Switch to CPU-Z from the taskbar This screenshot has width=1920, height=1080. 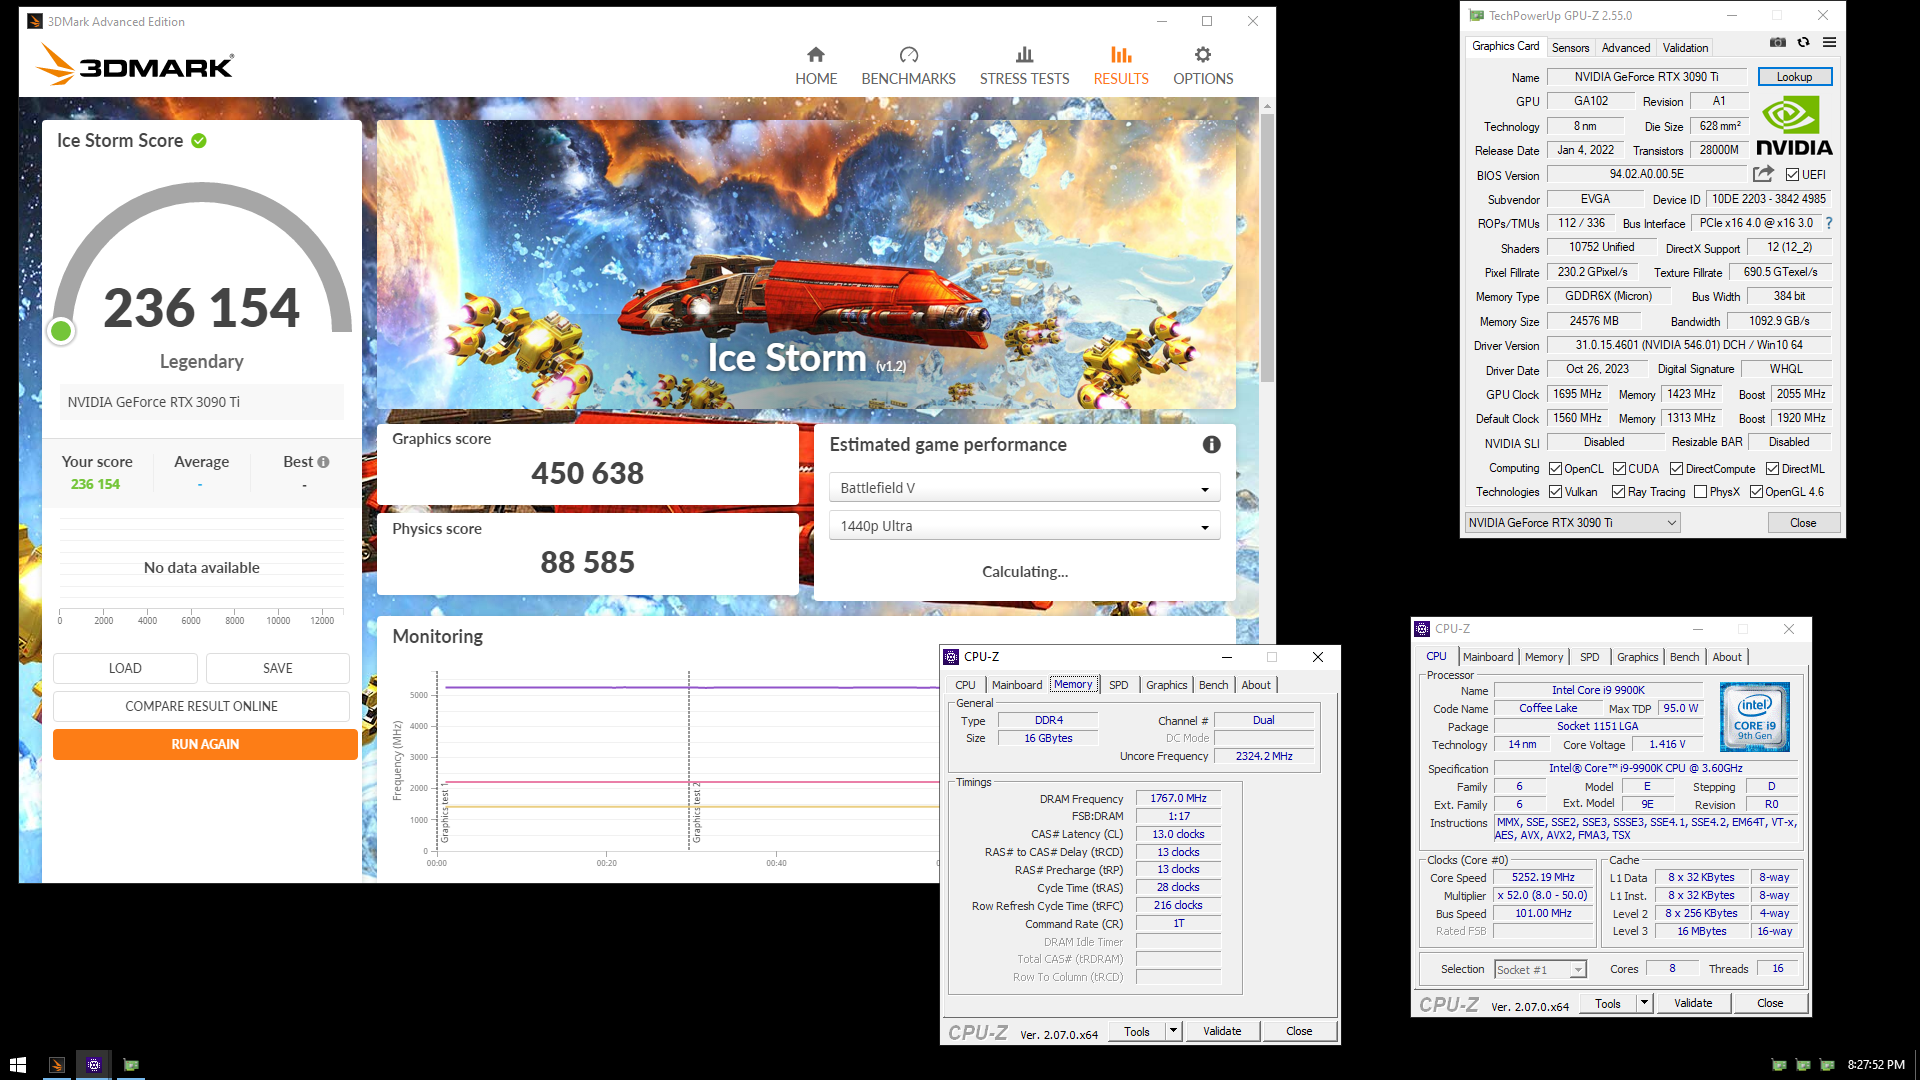pos(94,1065)
